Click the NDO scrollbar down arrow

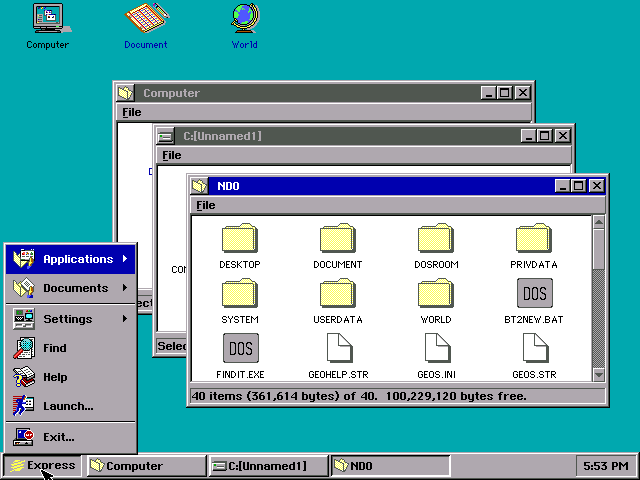point(598,375)
